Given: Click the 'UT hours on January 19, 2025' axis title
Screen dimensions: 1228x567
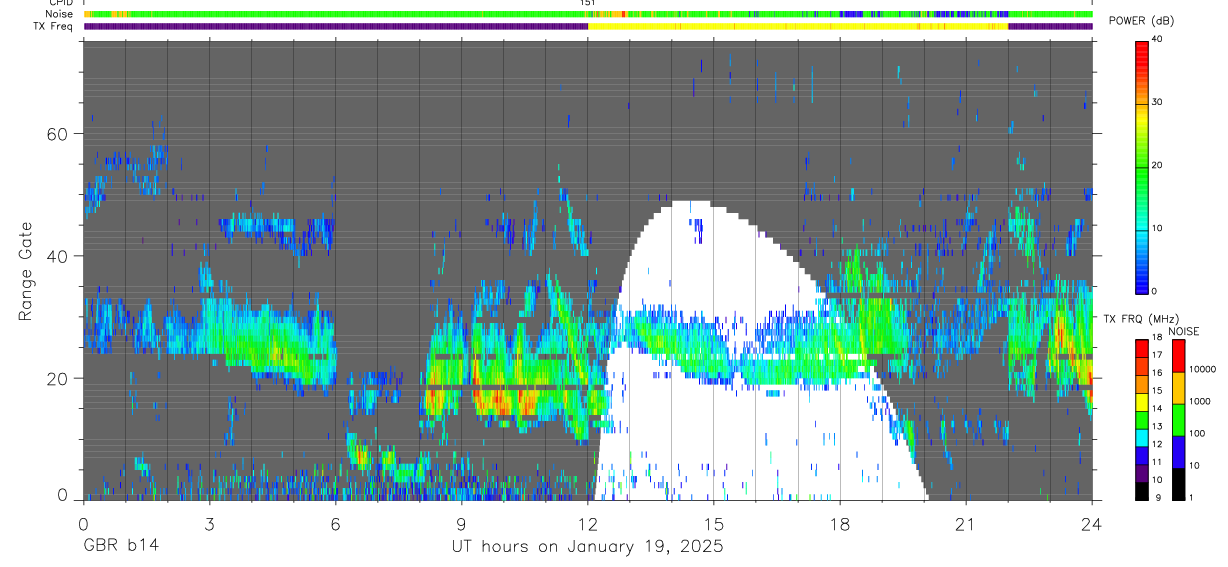Looking at the screenshot, I should [589, 547].
